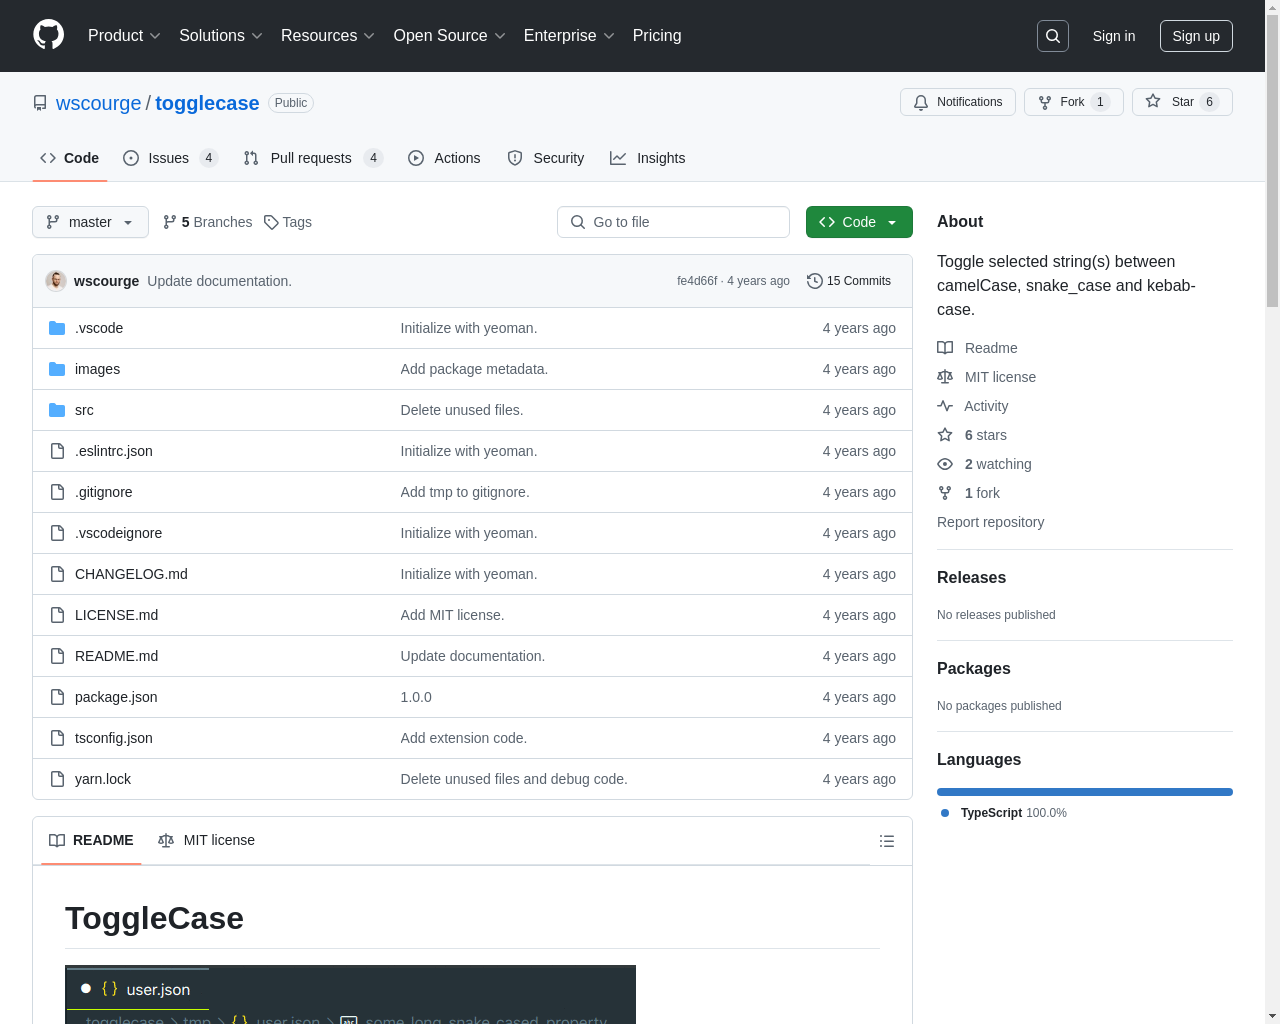The image size is (1280, 1024).
Task: Select the Code repository tab
Action: click(x=70, y=158)
